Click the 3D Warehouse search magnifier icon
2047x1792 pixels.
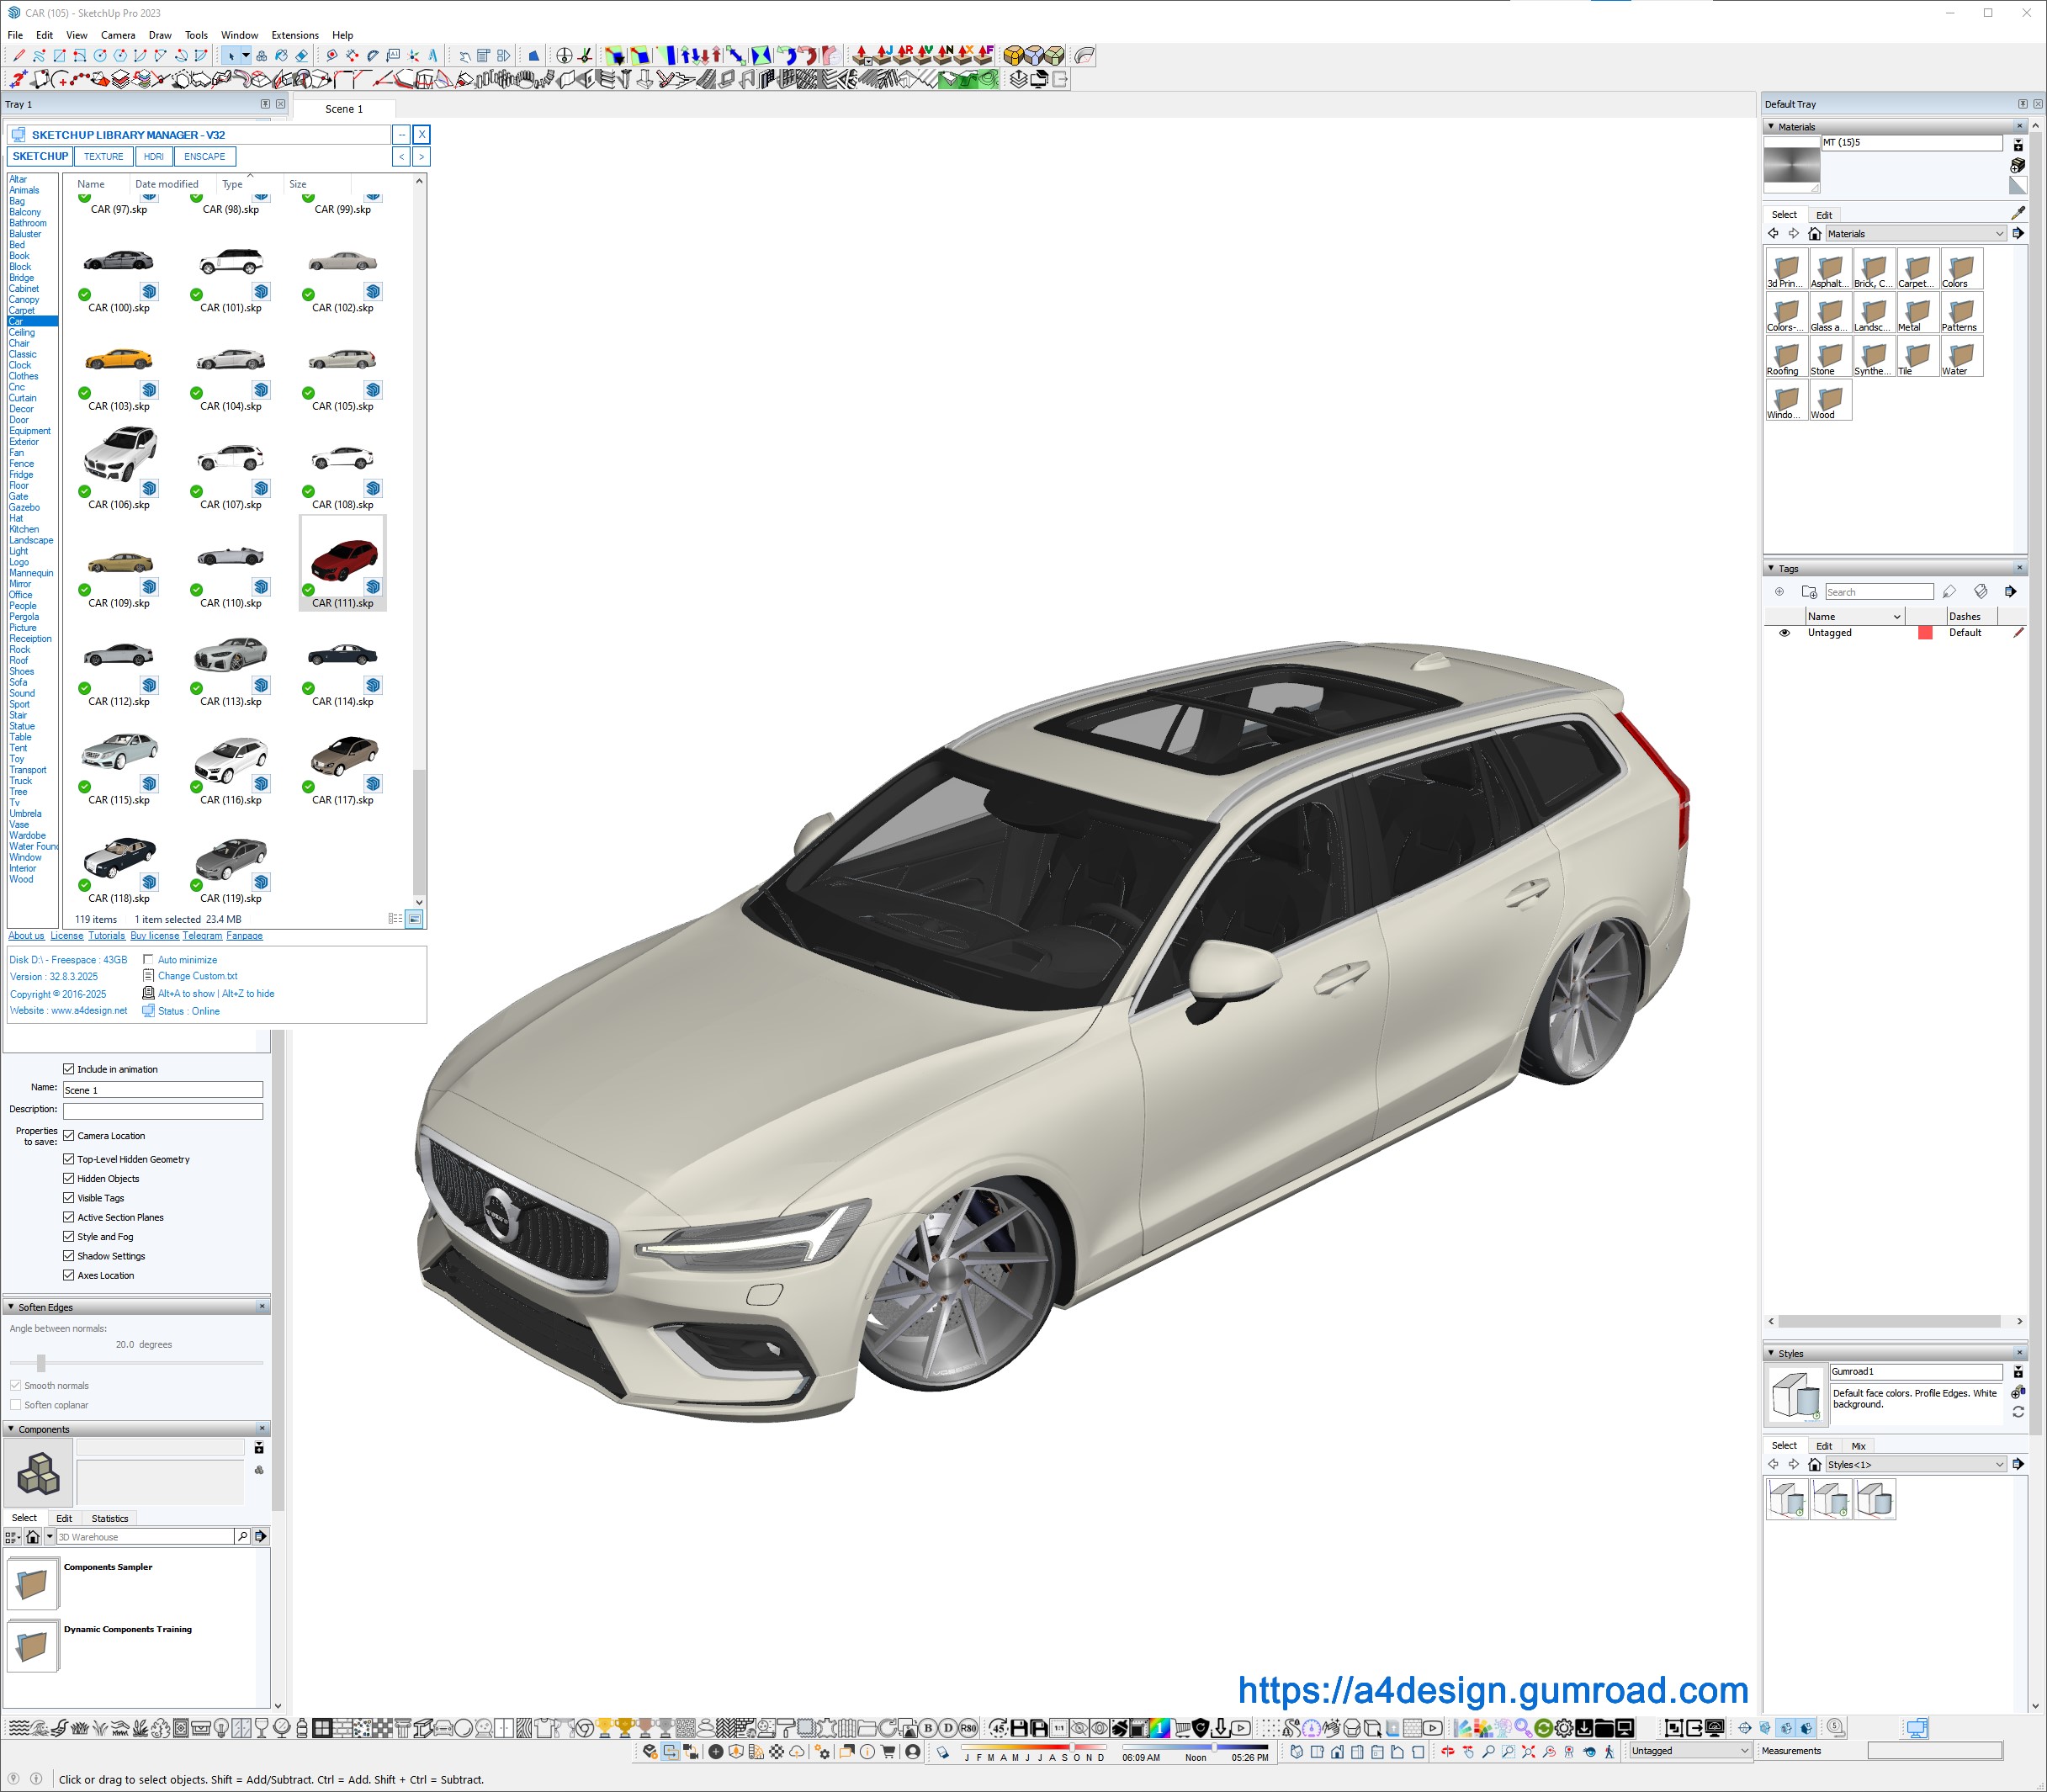(x=242, y=1537)
